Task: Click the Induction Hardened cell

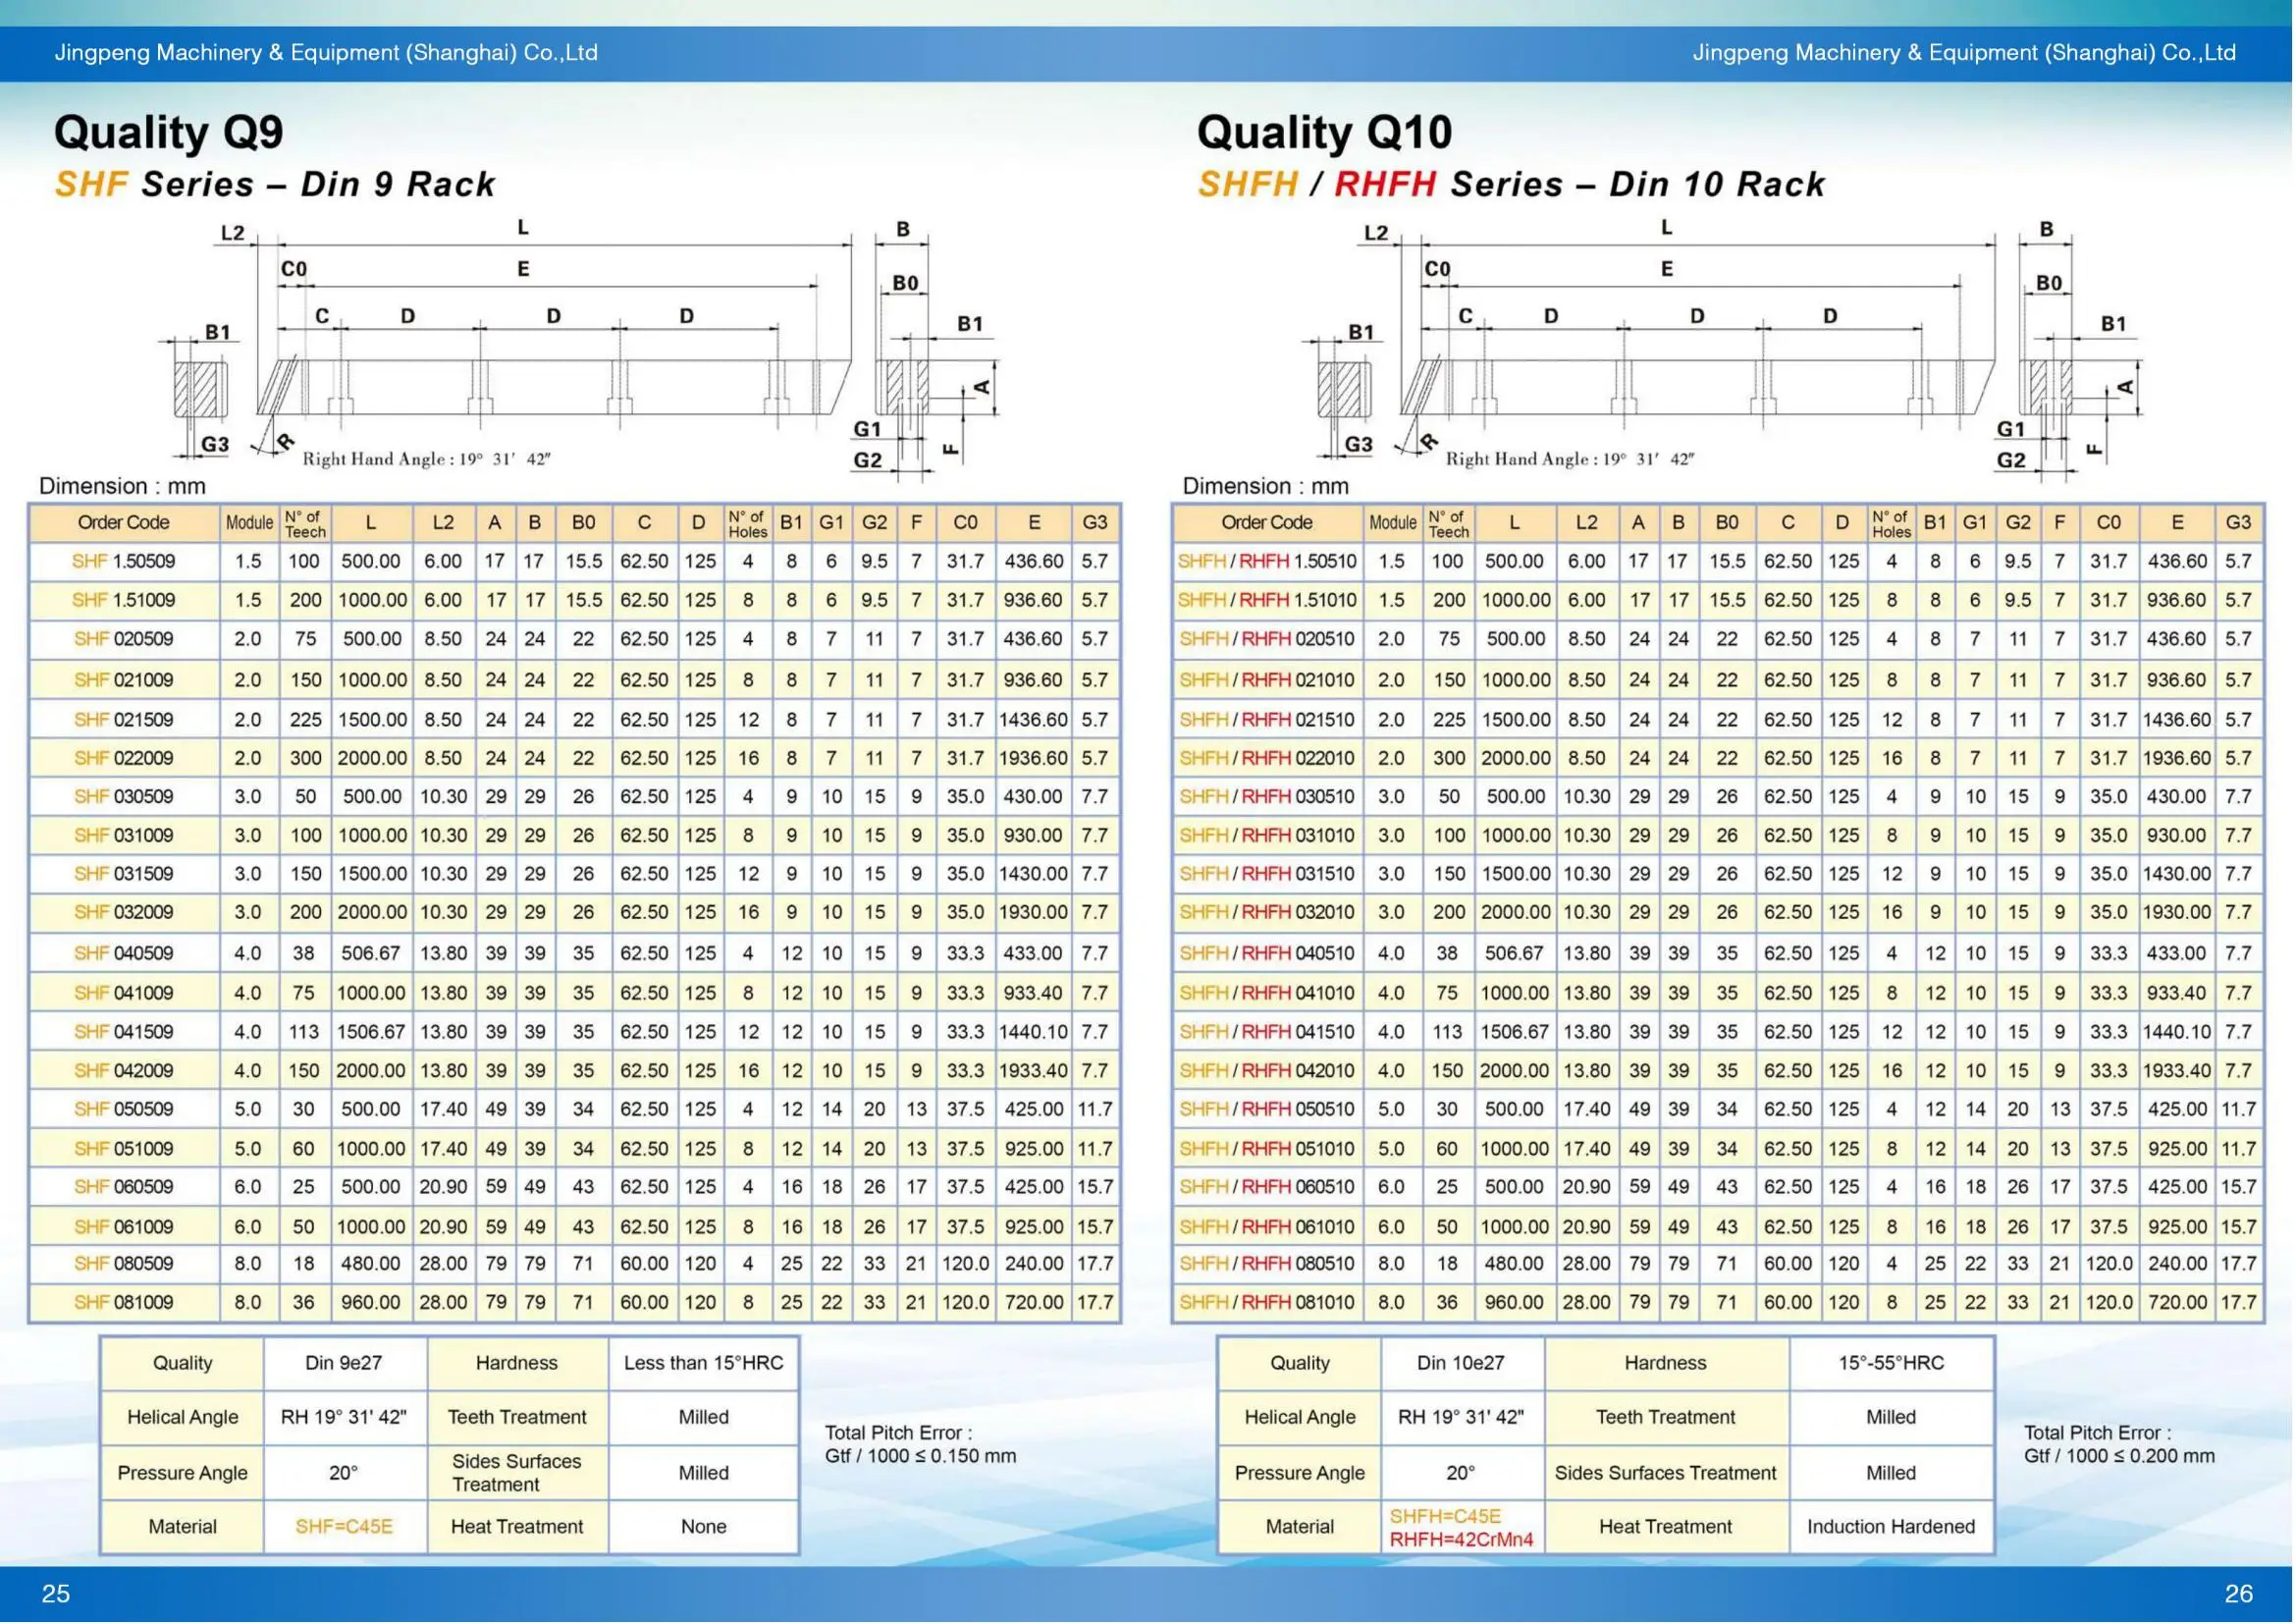Action: (x=1891, y=1528)
